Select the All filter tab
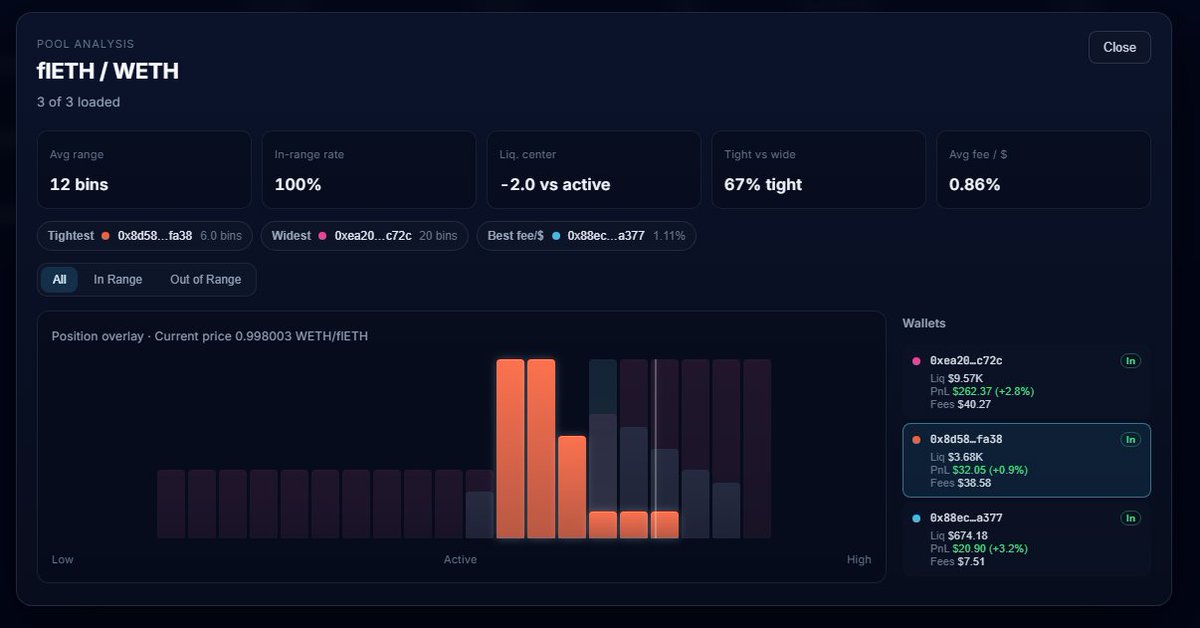Screen dimensions: 1200x628 click(59, 280)
